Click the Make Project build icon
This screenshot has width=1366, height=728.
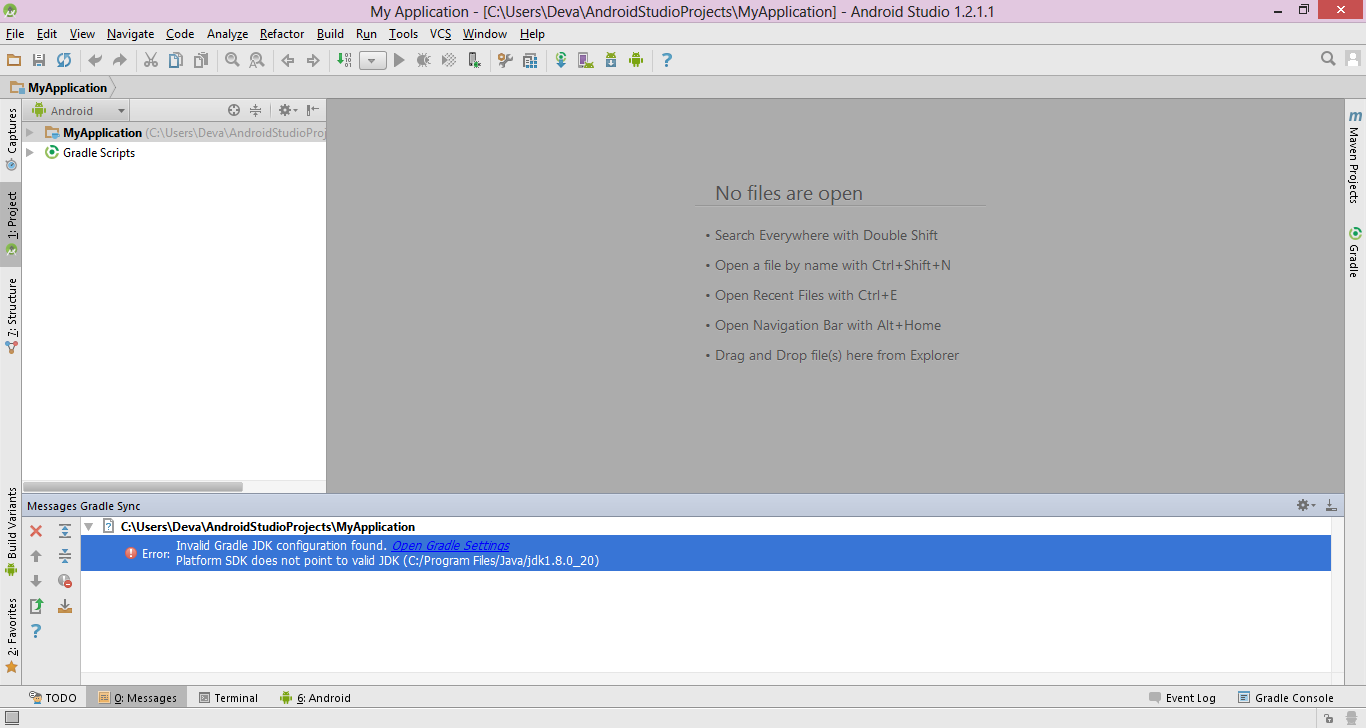point(344,60)
